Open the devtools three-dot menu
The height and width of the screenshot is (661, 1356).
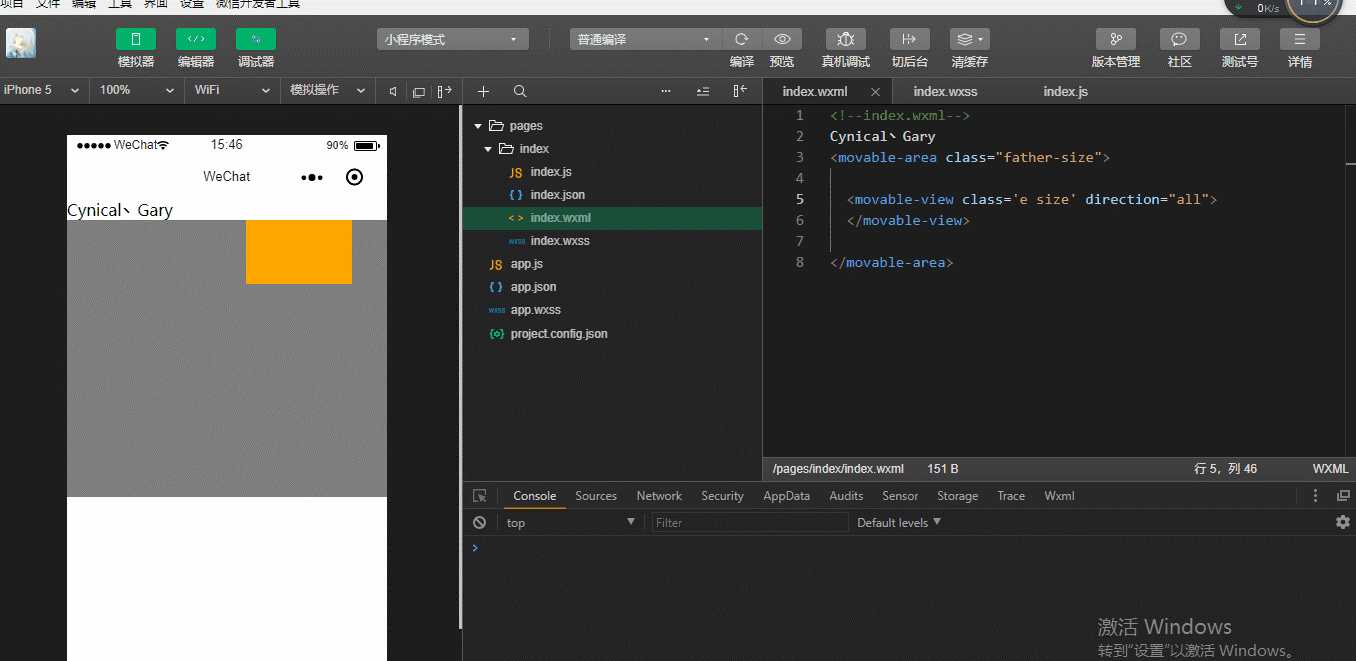pos(1315,496)
